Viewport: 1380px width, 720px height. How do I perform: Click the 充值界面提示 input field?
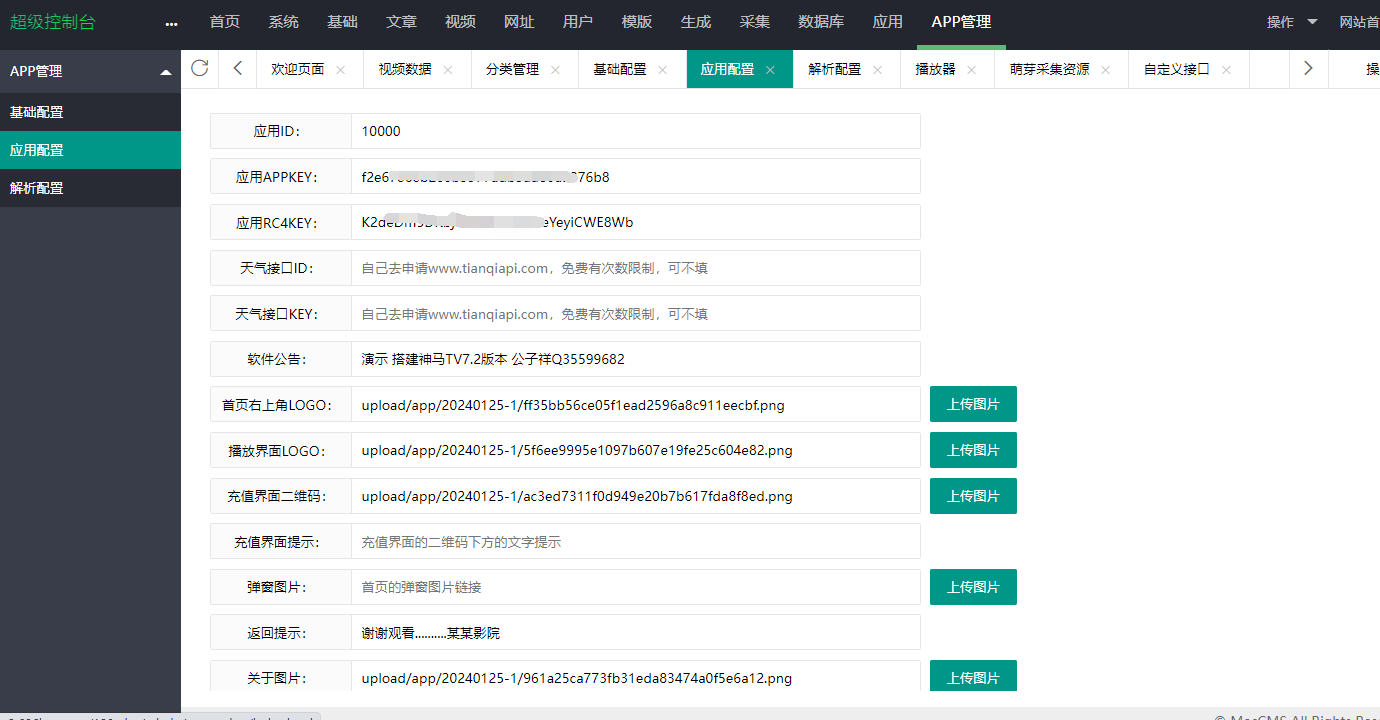[x=635, y=542]
